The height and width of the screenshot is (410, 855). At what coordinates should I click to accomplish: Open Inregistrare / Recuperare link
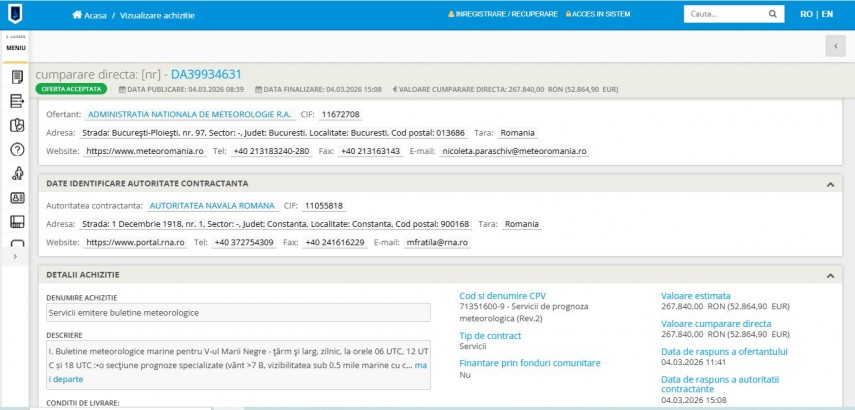coord(503,15)
